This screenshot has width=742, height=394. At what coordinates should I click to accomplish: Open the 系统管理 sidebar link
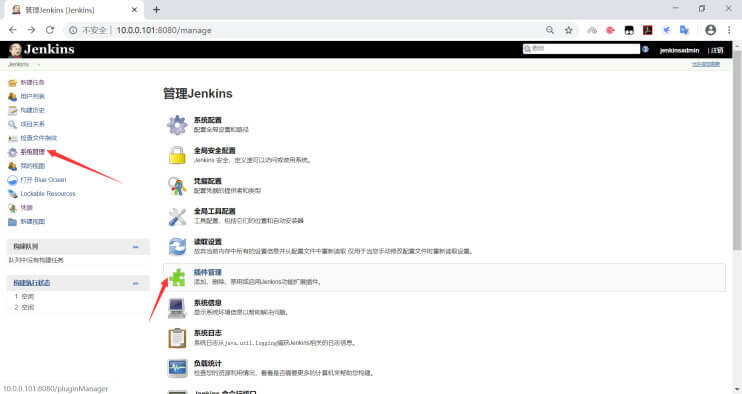32,152
